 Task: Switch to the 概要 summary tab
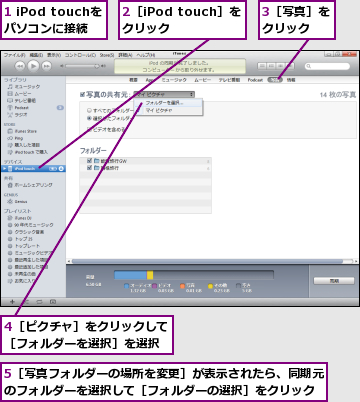coord(133,80)
